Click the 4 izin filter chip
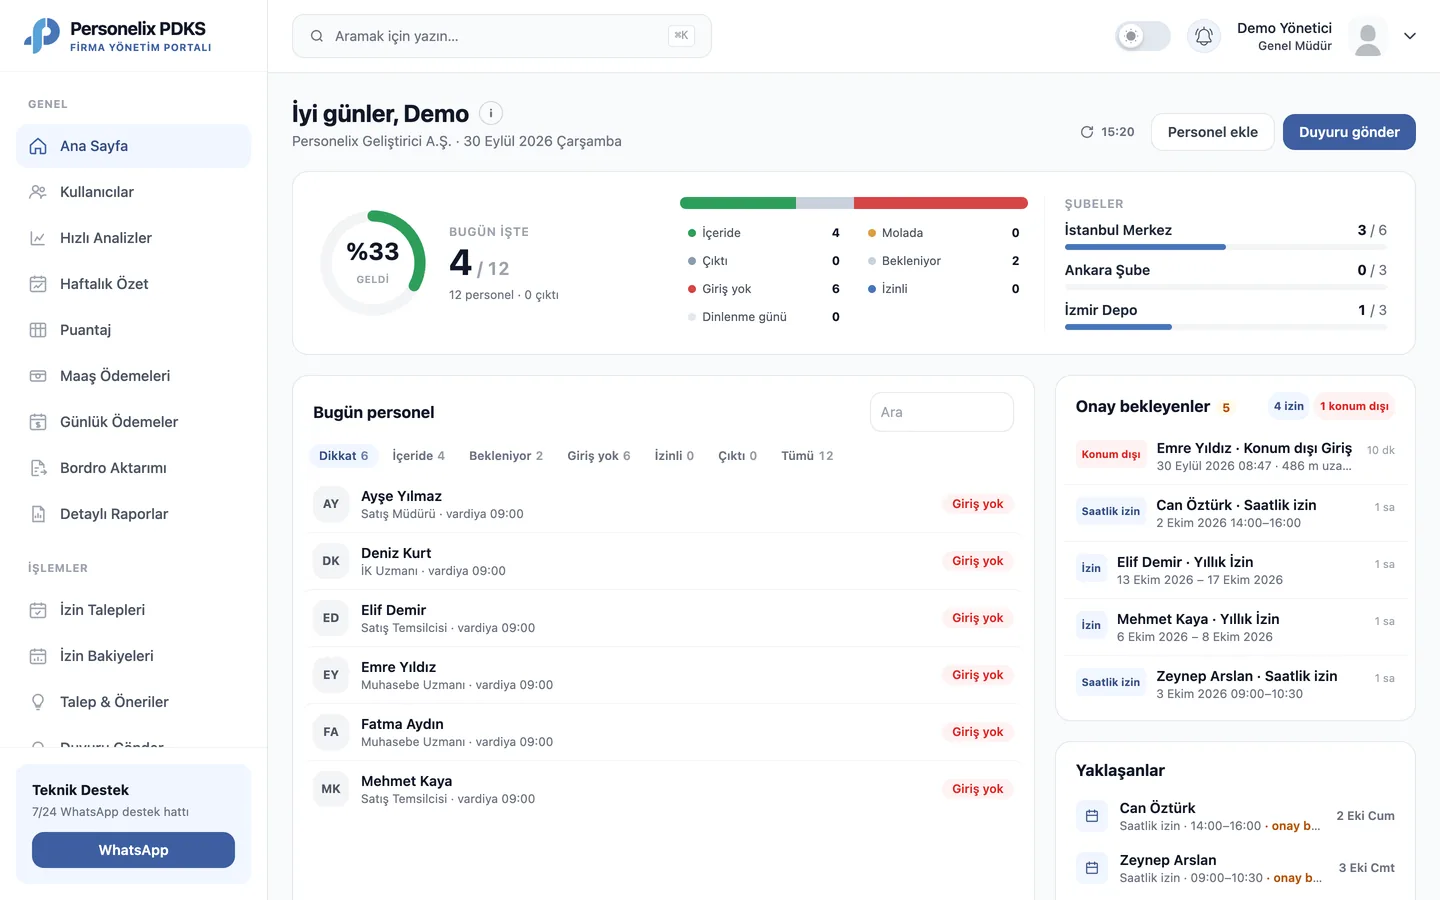Viewport: 1440px width, 900px height. [x=1289, y=406]
